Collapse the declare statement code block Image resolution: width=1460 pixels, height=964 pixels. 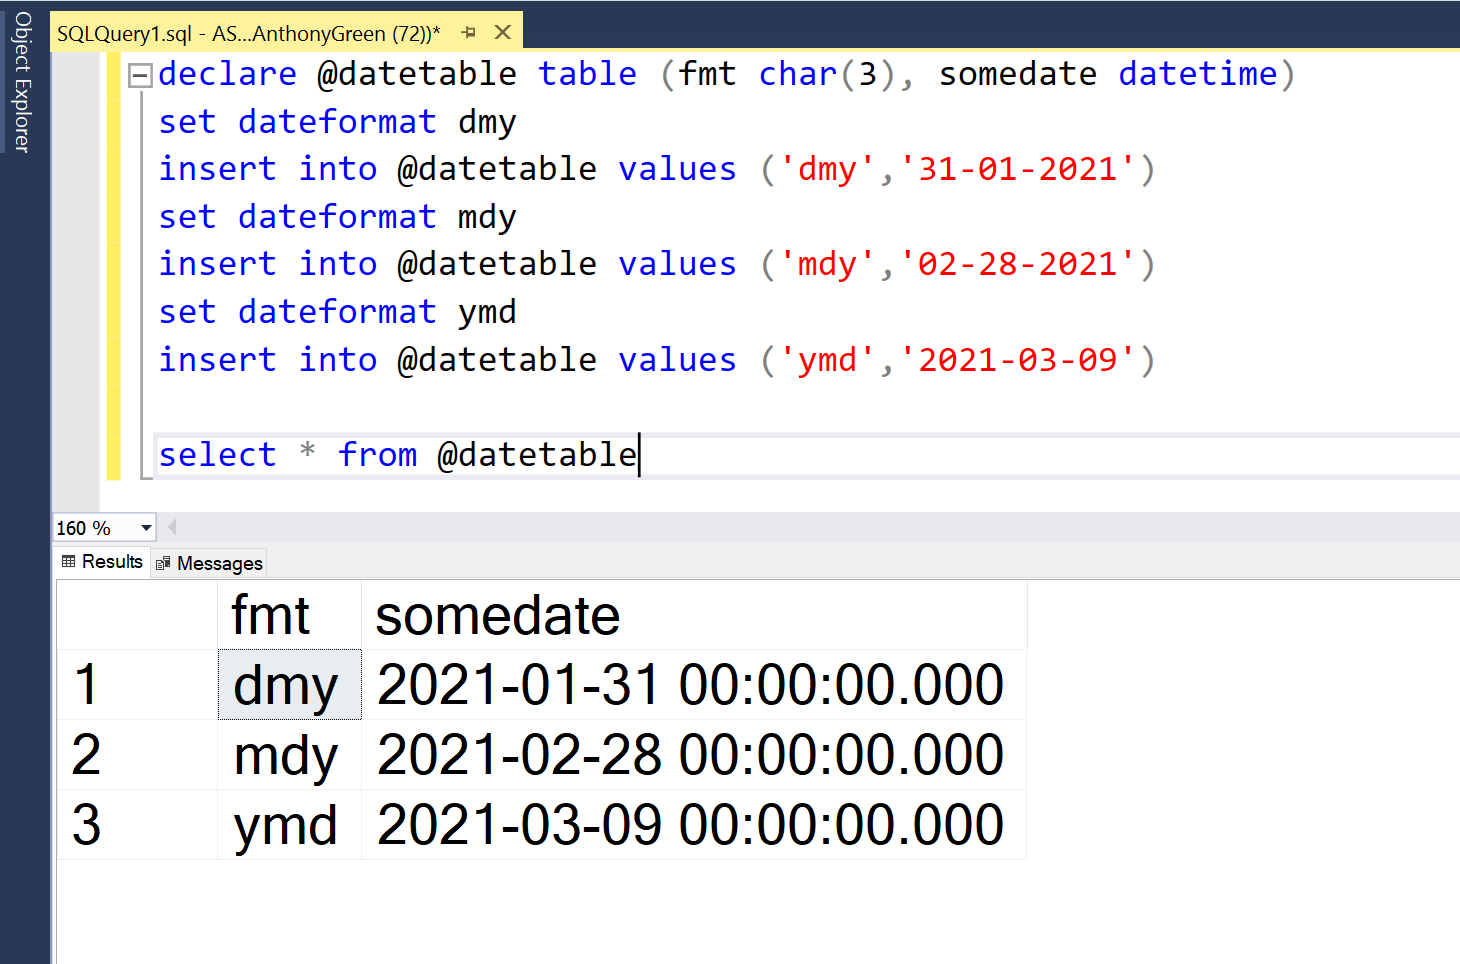141,75
